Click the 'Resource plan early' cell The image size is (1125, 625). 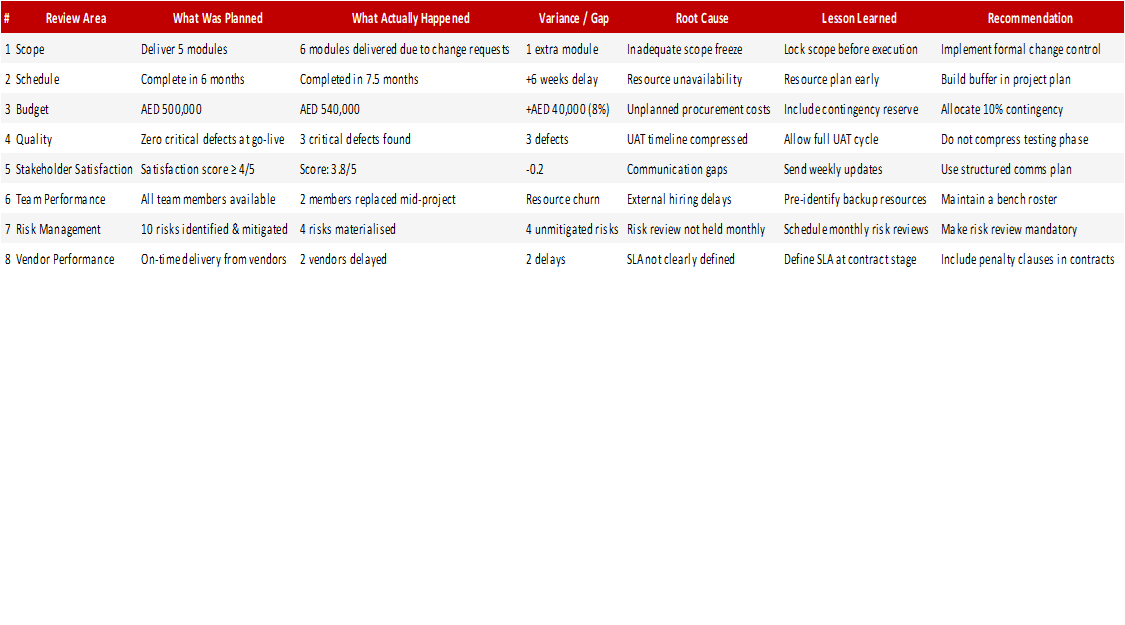[832, 80]
